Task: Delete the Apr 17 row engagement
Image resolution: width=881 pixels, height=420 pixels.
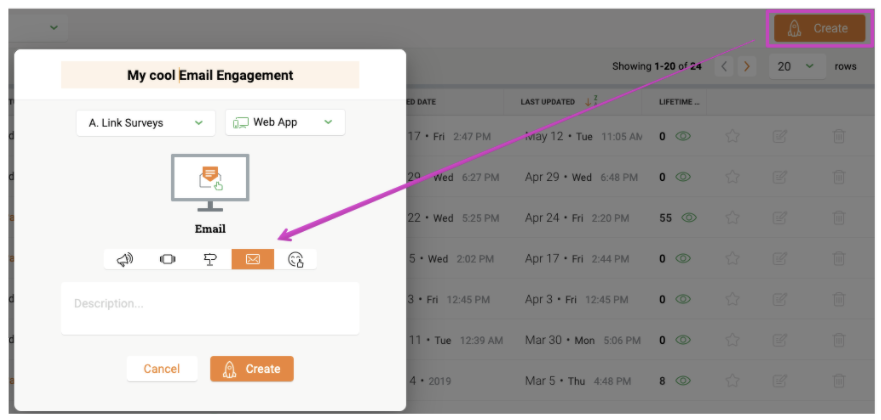Action: (x=838, y=259)
